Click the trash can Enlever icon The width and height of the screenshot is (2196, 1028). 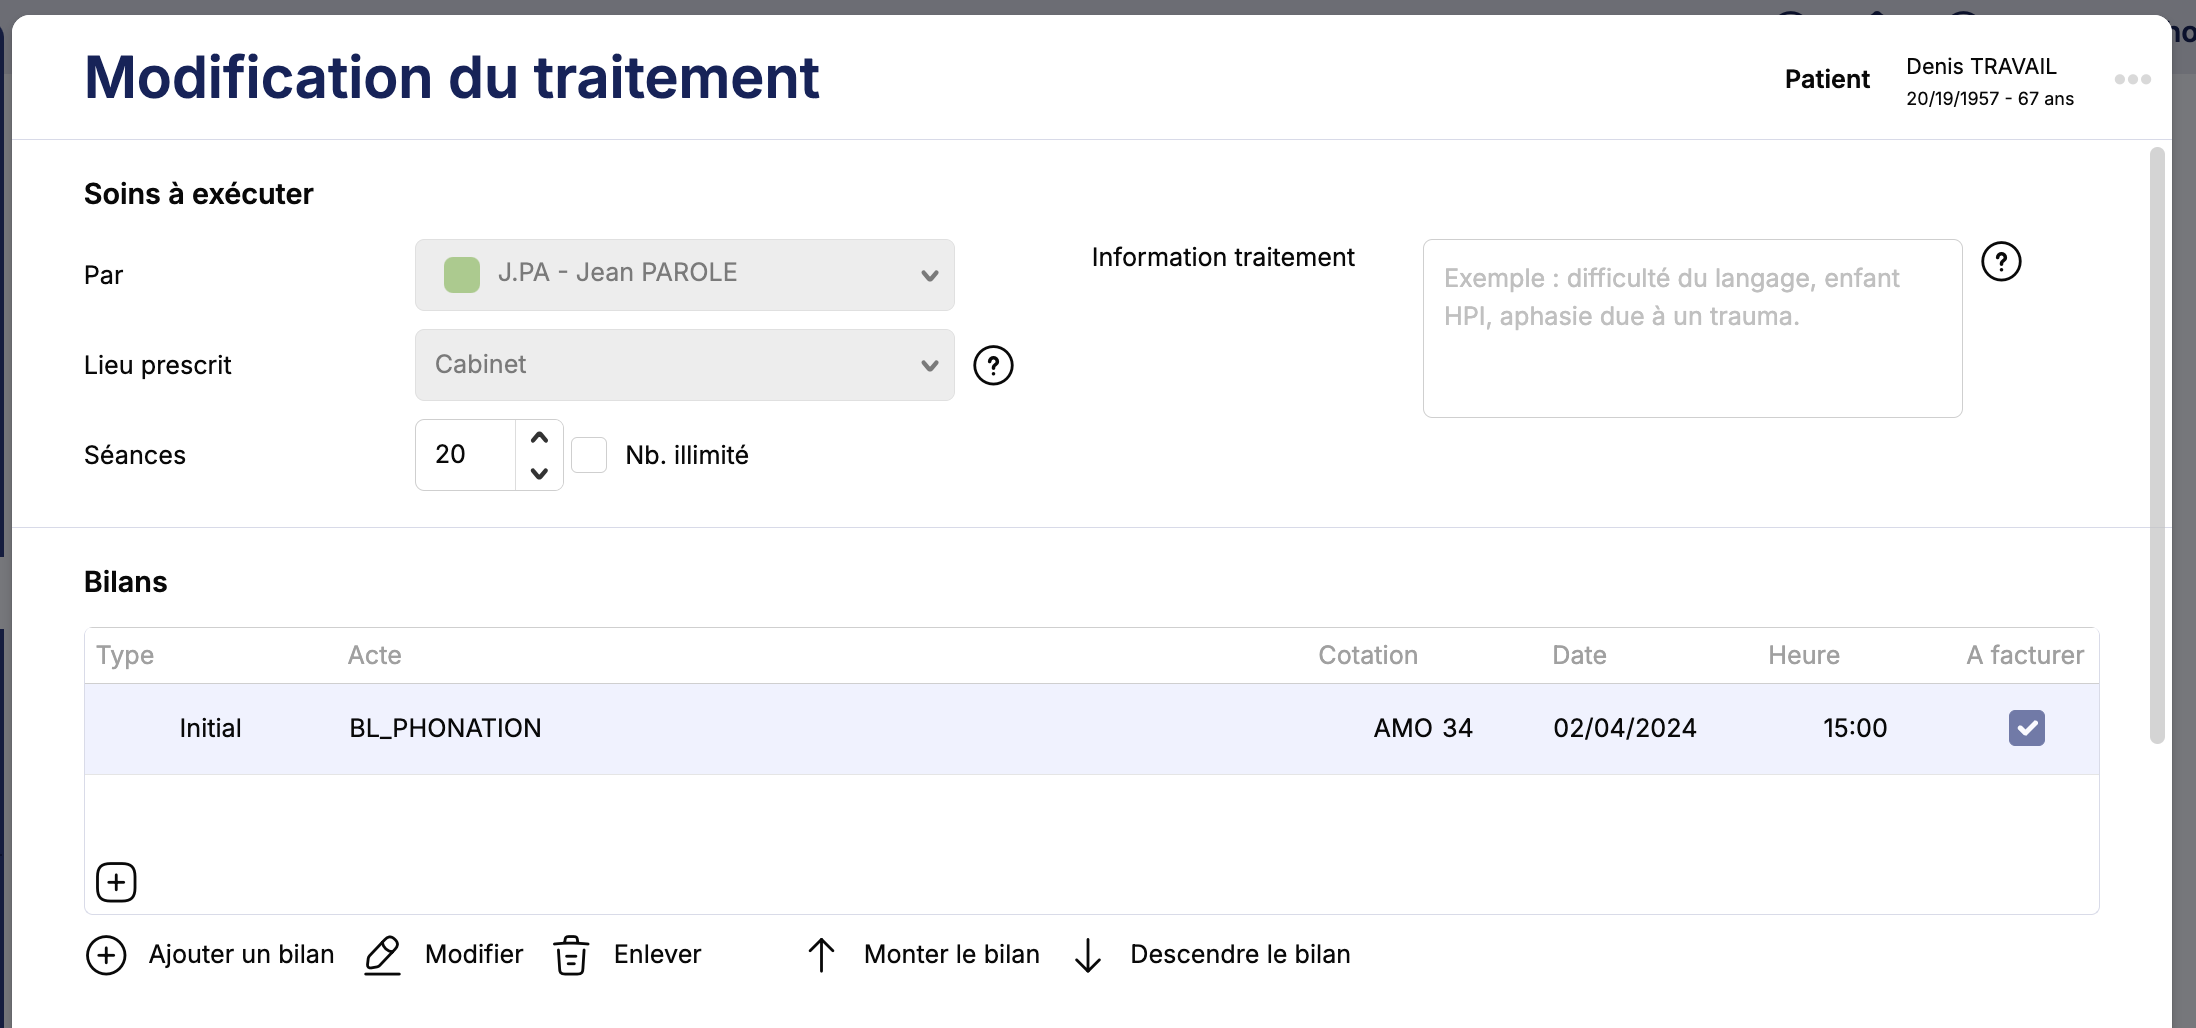click(571, 955)
